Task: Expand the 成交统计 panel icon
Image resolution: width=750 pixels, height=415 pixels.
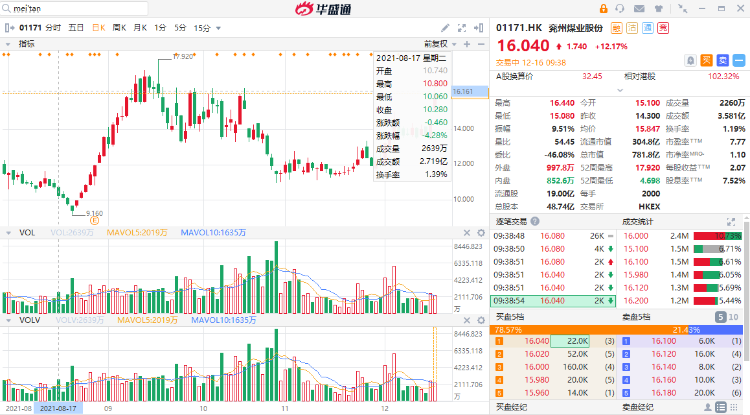Action: (731, 222)
